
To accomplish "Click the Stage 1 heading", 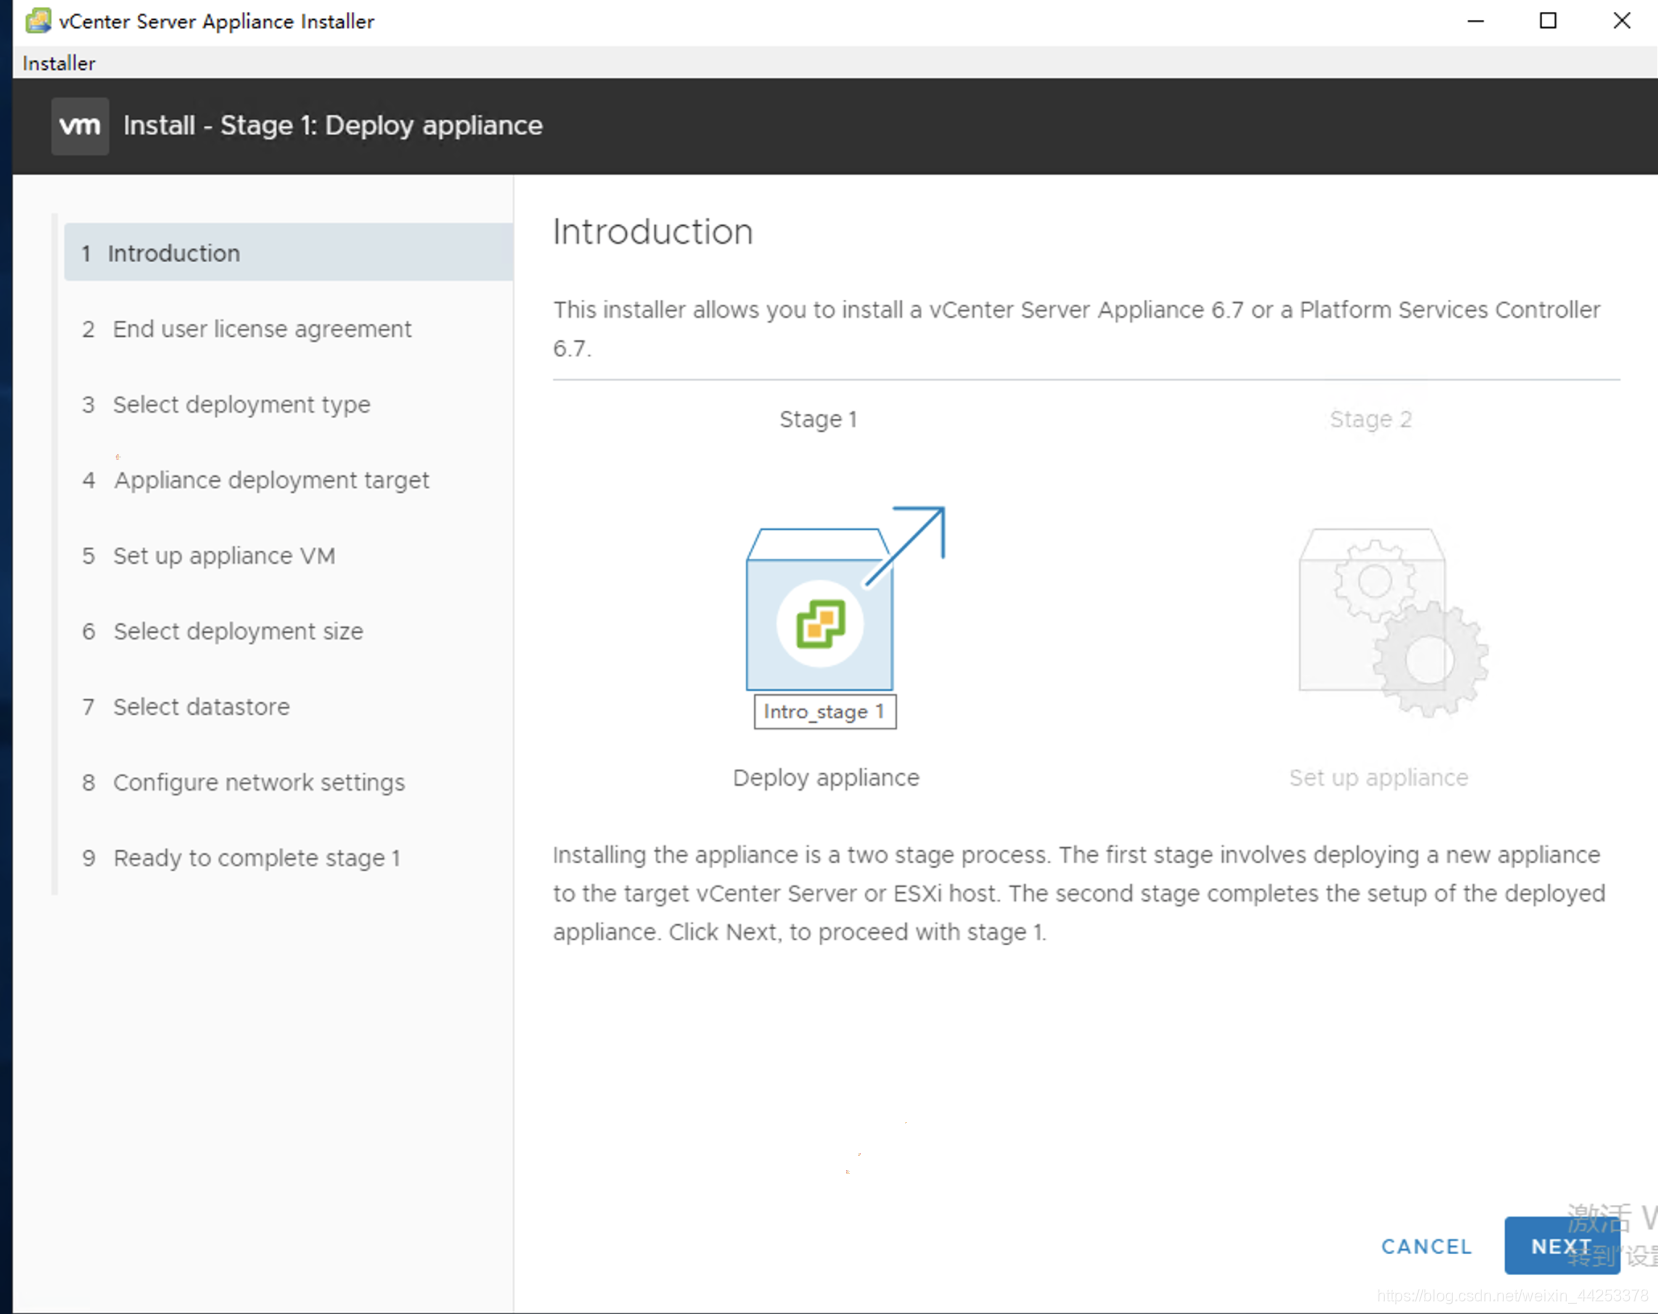I will [818, 419].
